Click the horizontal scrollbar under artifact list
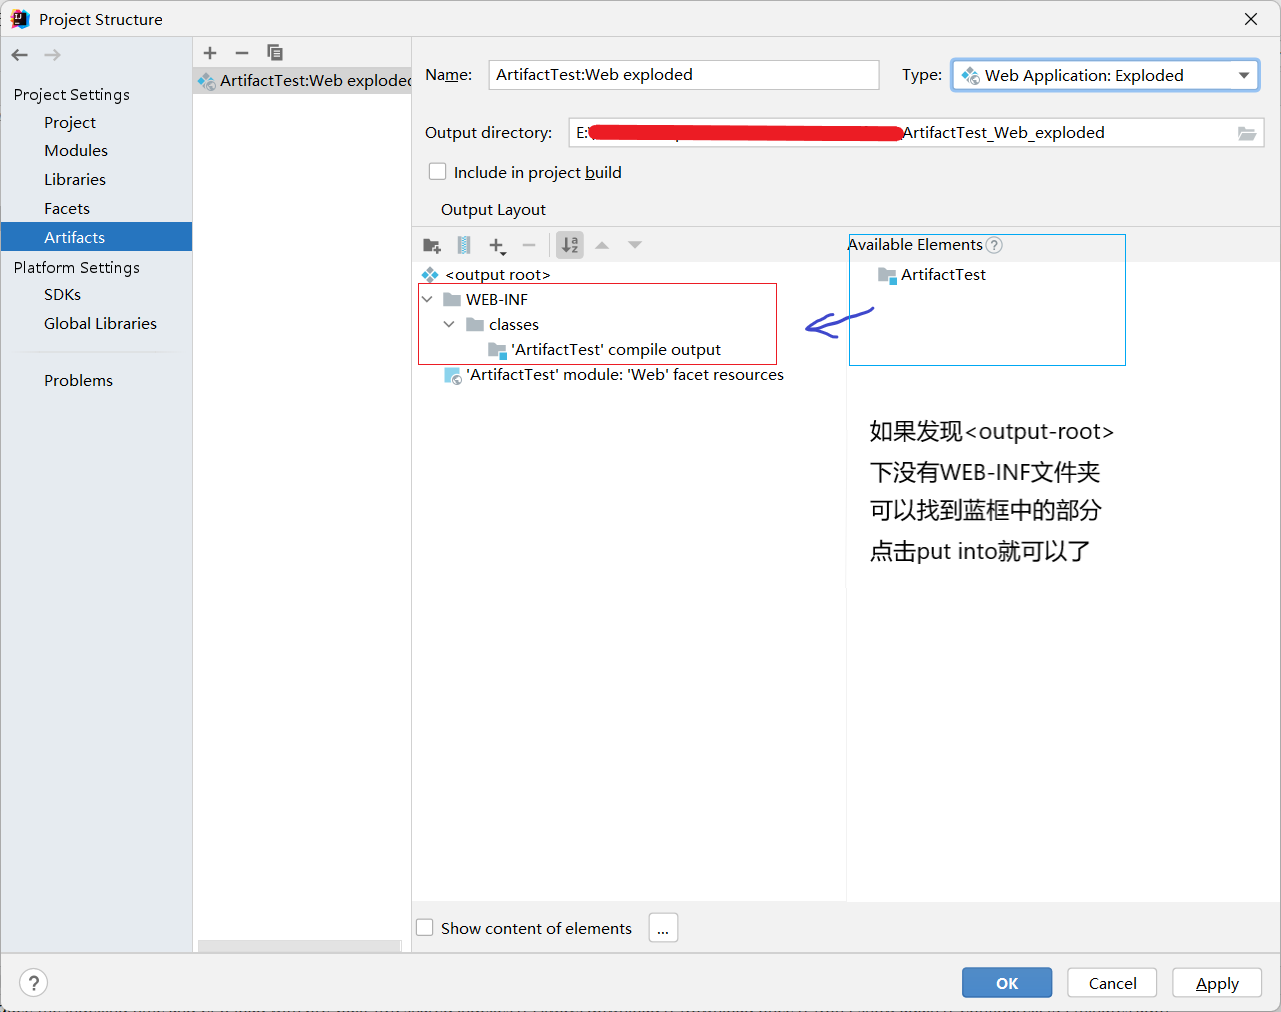Viewport: 1281px width, 1012px height. click(299, 946)
